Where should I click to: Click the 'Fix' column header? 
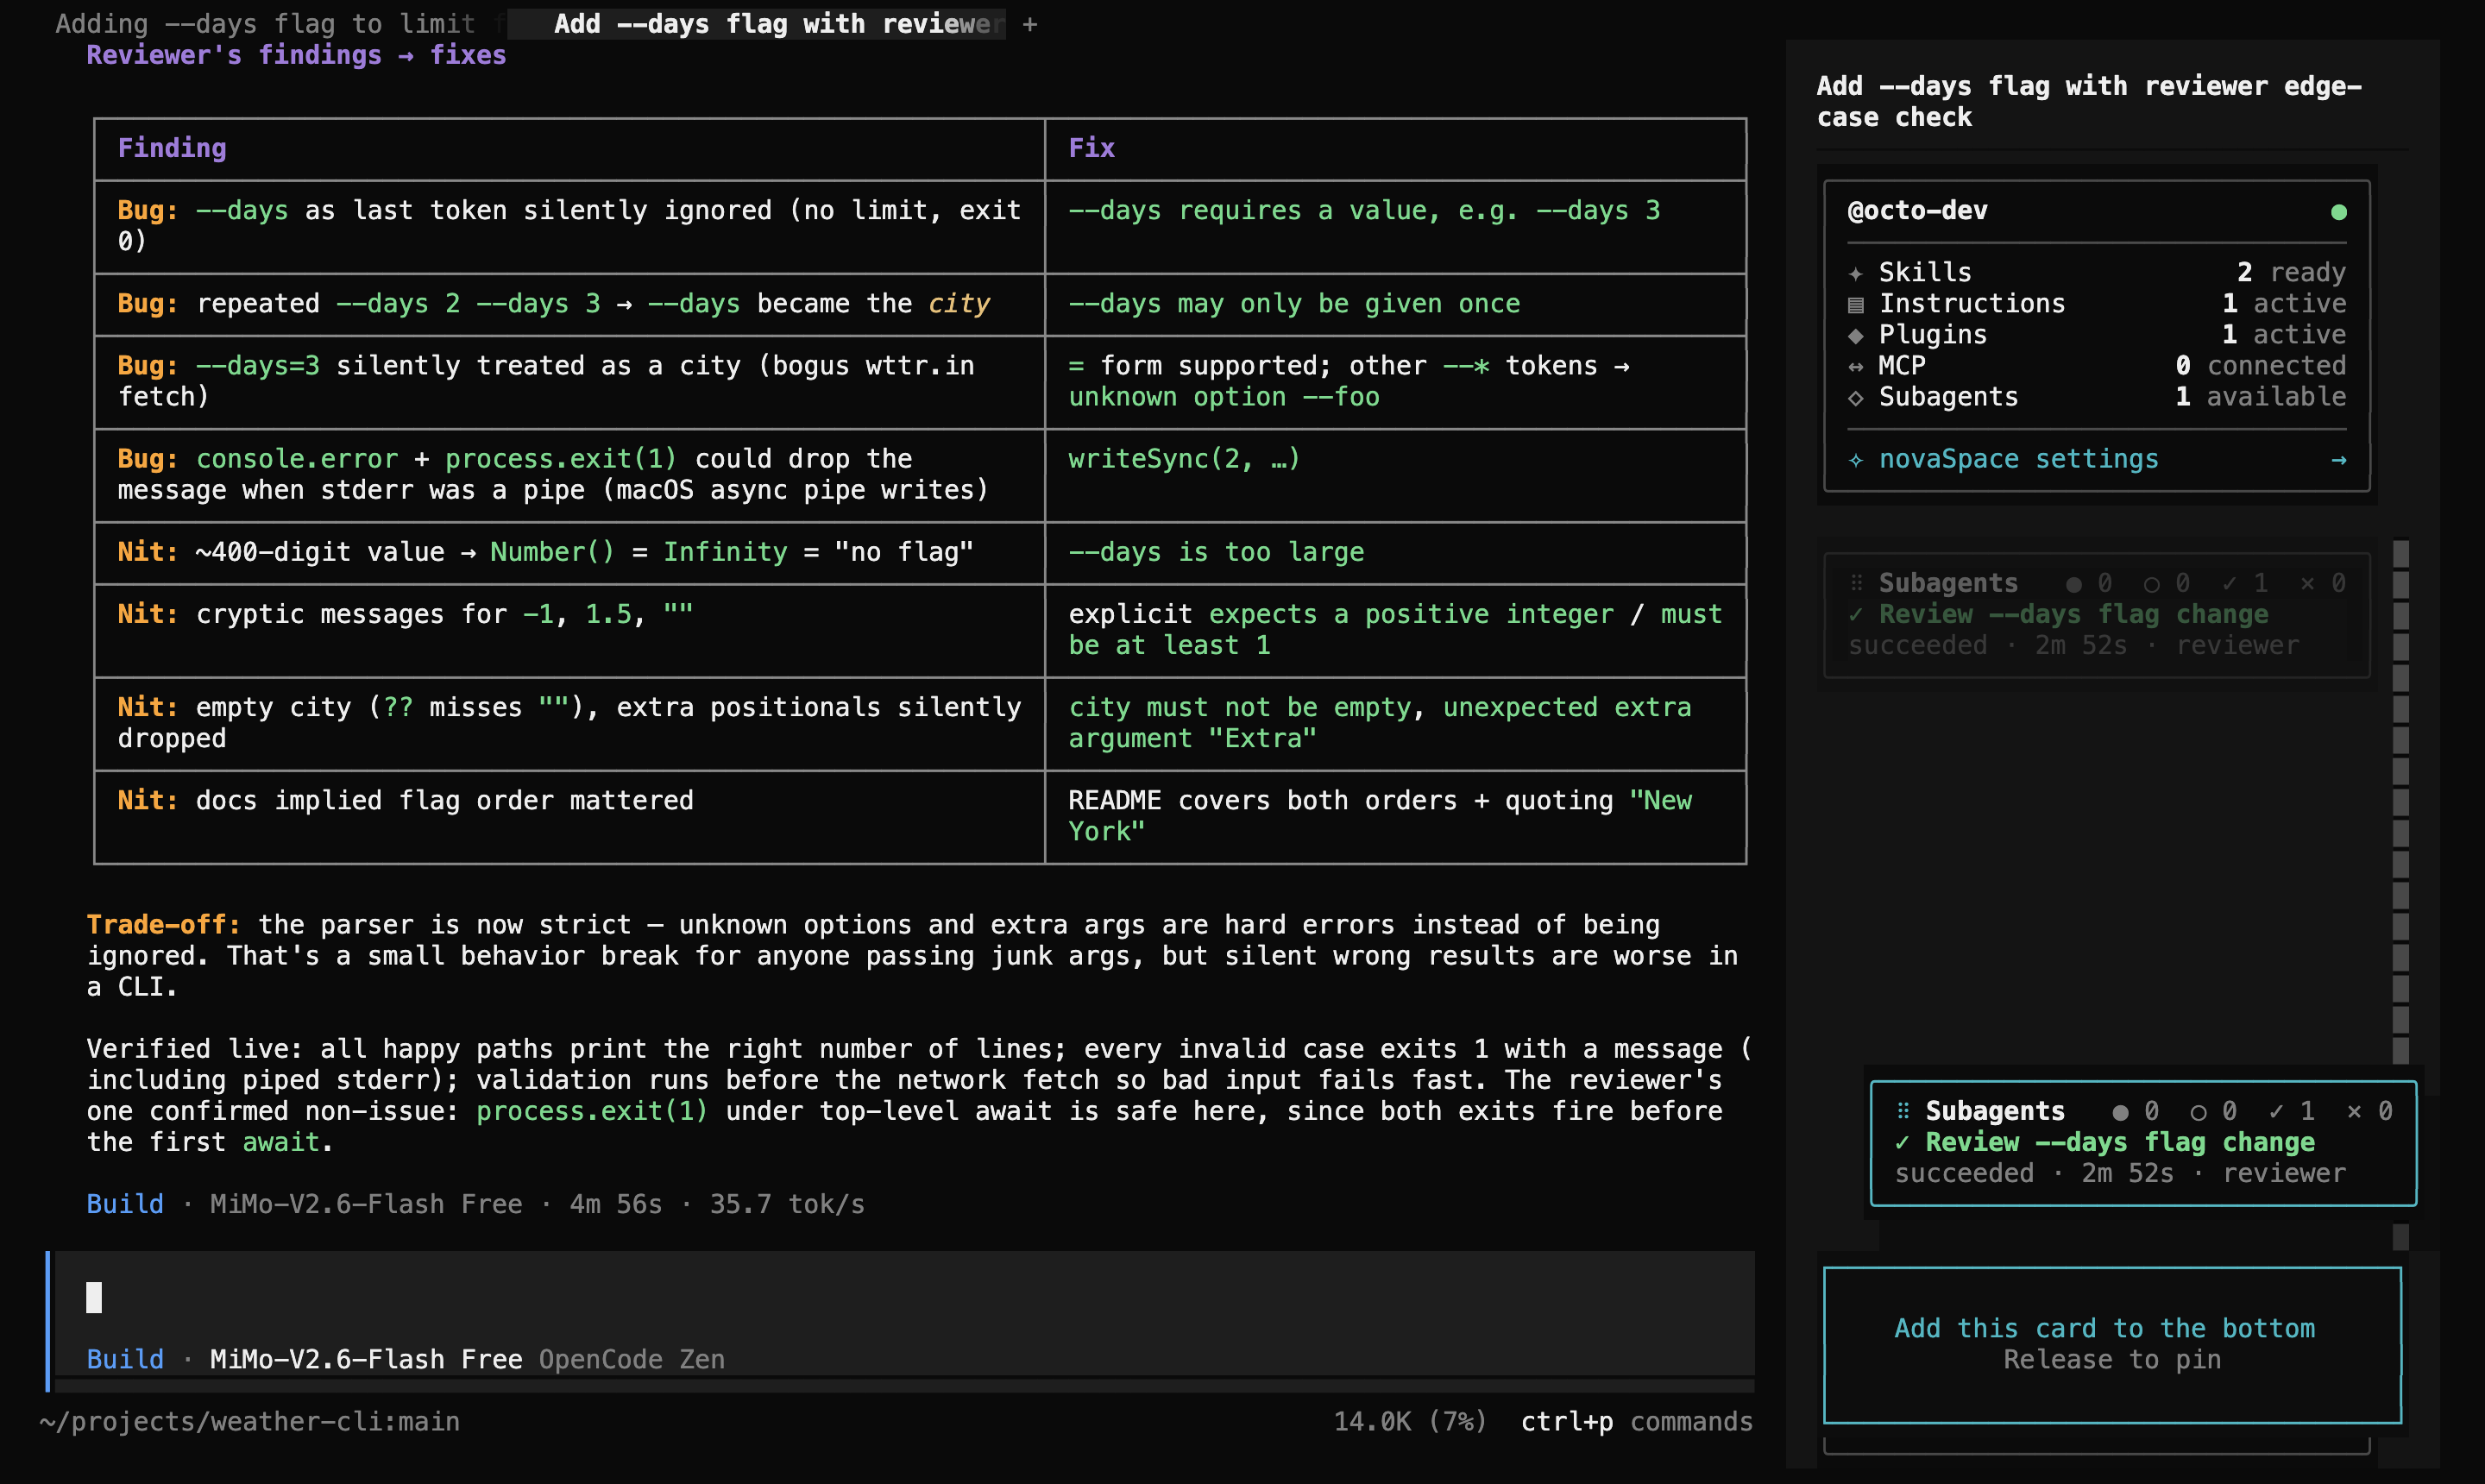[1091, 148]
